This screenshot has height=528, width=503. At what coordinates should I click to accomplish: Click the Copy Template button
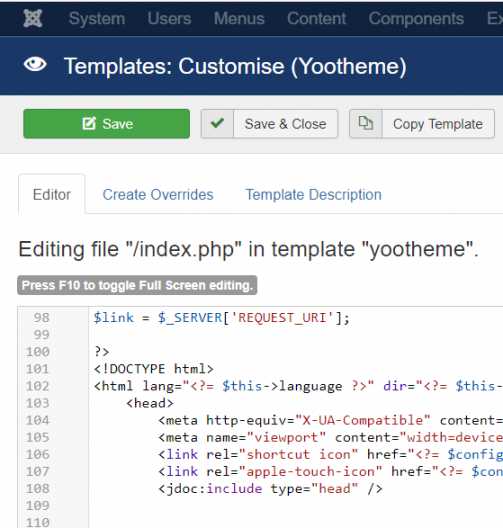point(422,124)
